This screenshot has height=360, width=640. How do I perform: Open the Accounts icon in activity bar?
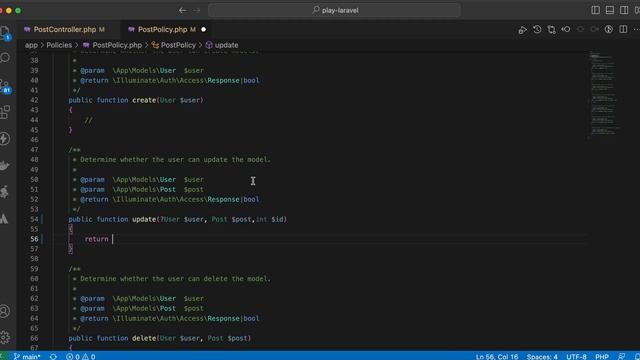[5, 311]
